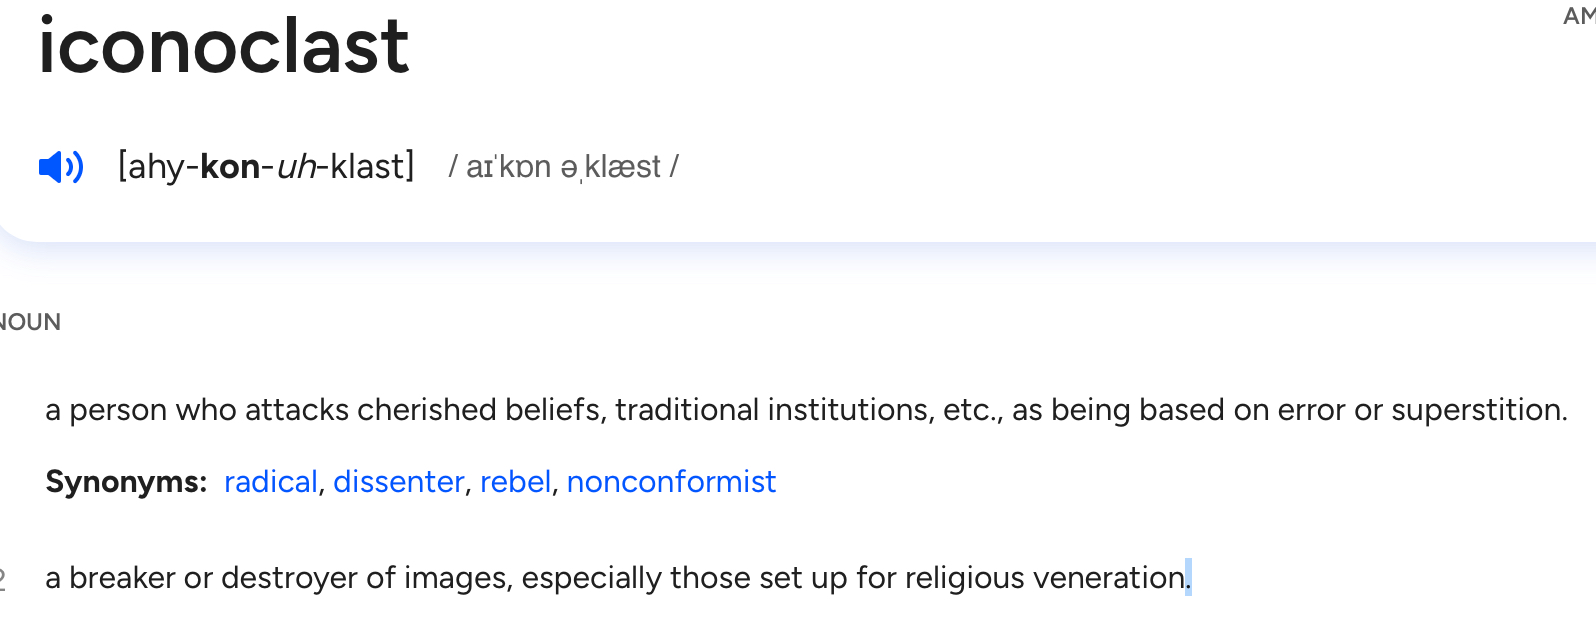Image resolution: width=1596 pixels, height=632 pixels.
Task: Open the 'radical' synonym link
Action: tap(270, 482)
